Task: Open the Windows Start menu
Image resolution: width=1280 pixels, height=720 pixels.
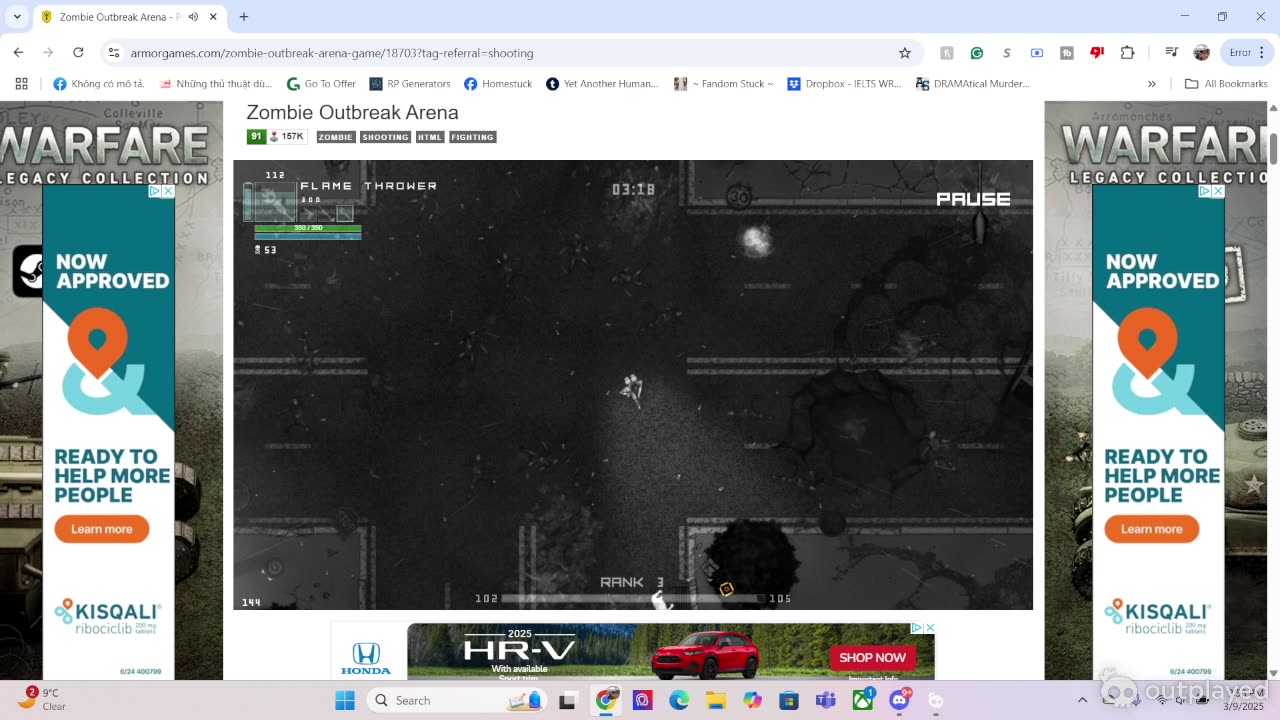Action: pos(345,700)
